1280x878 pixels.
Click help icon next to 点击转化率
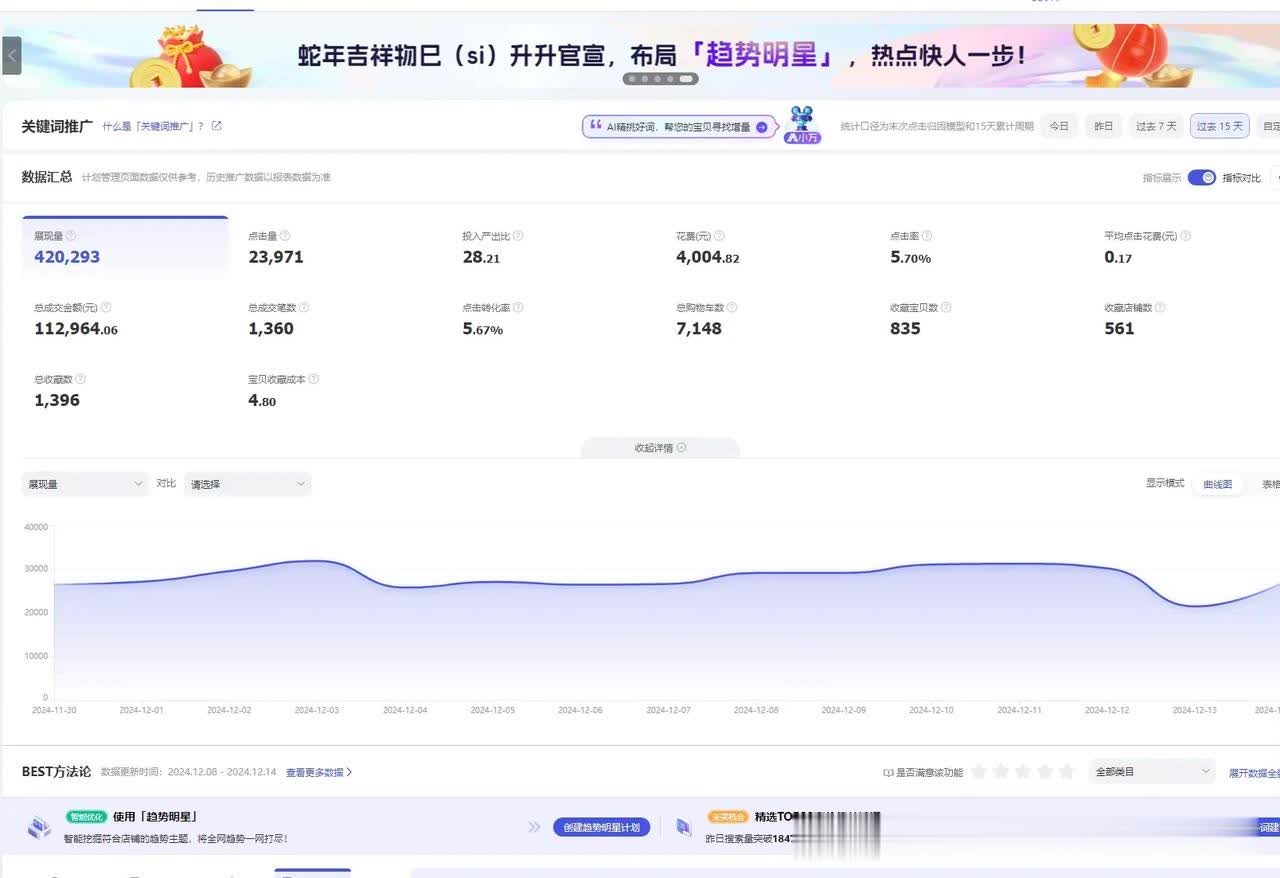click(518, 308)
